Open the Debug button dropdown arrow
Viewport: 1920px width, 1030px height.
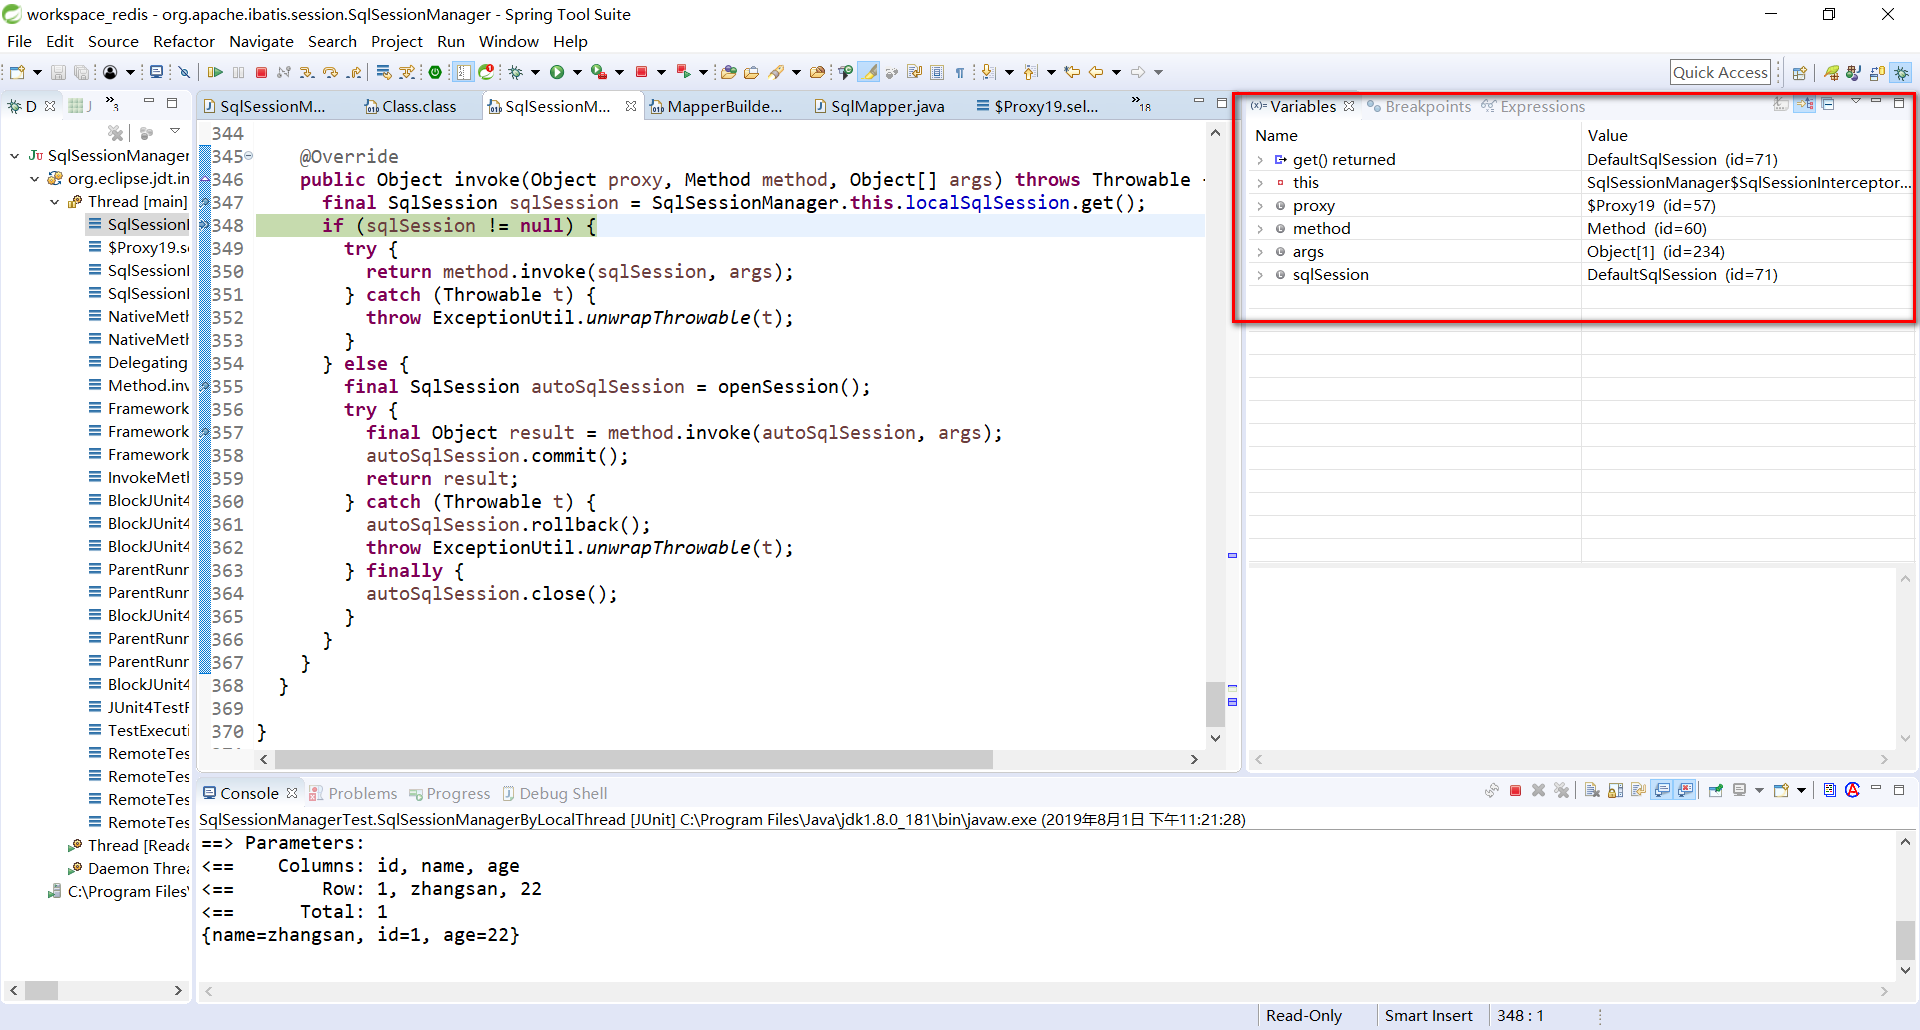pyautogui.click(x=535, y=72)
